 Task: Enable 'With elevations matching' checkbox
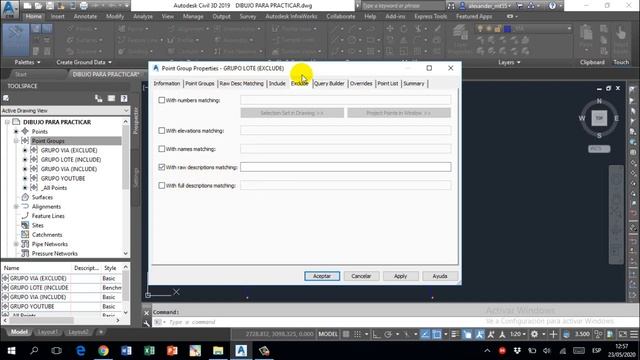[162, 131]
